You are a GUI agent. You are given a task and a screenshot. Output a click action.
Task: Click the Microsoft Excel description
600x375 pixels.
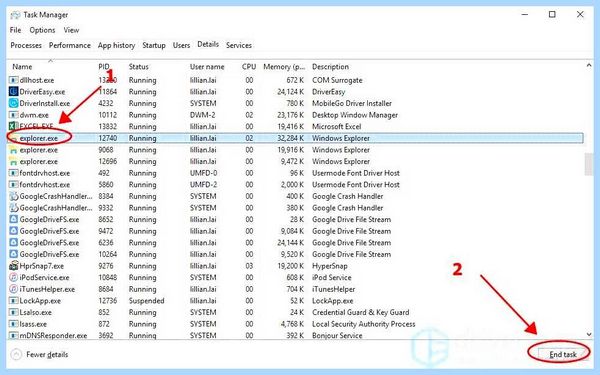(x=336, y=126)
